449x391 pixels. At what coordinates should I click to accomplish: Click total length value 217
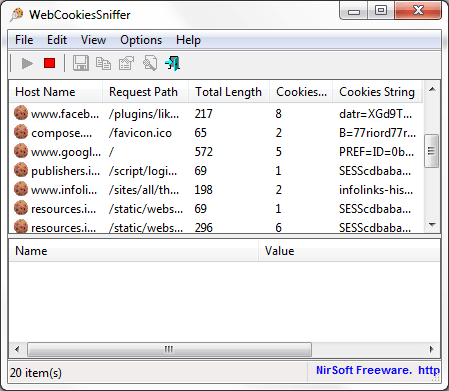pyautogui.click(x=203, y=114)
